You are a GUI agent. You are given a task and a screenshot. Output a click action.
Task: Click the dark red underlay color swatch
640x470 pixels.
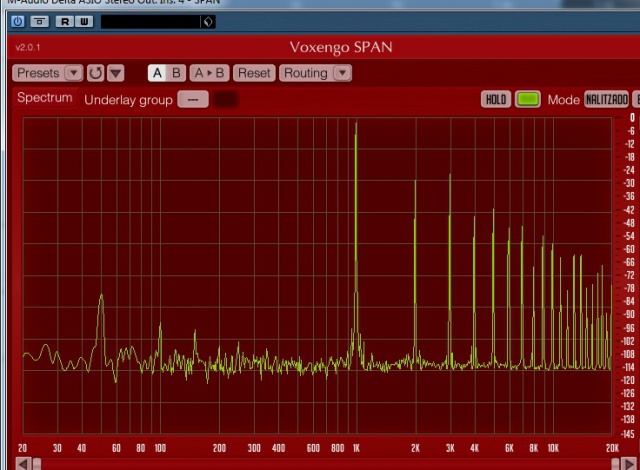[x=225, y=100]
